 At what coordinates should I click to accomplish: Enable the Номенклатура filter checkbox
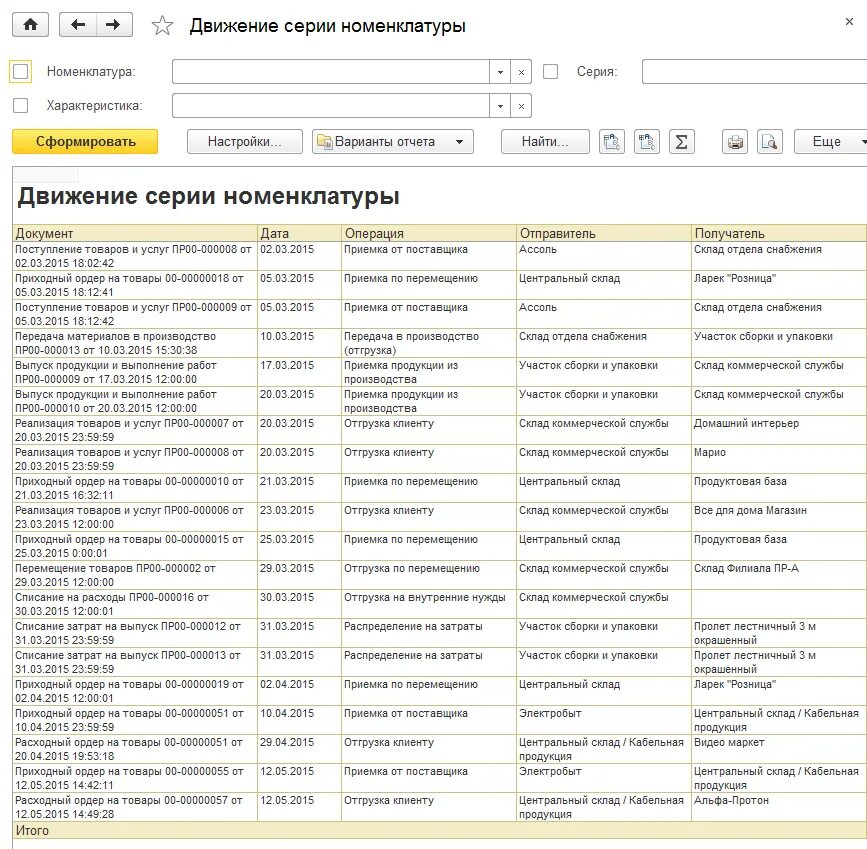(20, 71)
